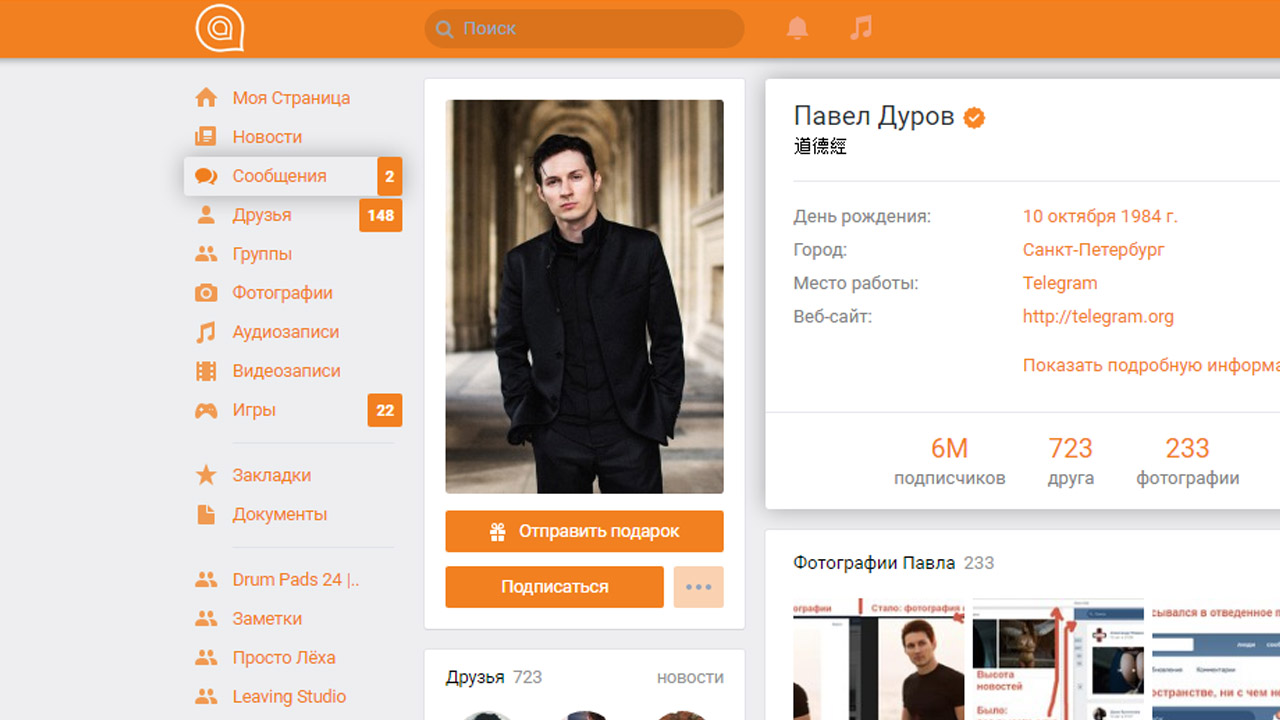Open Сообщения from the sidebar icon
This screenshot has height=720, width=1280.
point(206,175)
